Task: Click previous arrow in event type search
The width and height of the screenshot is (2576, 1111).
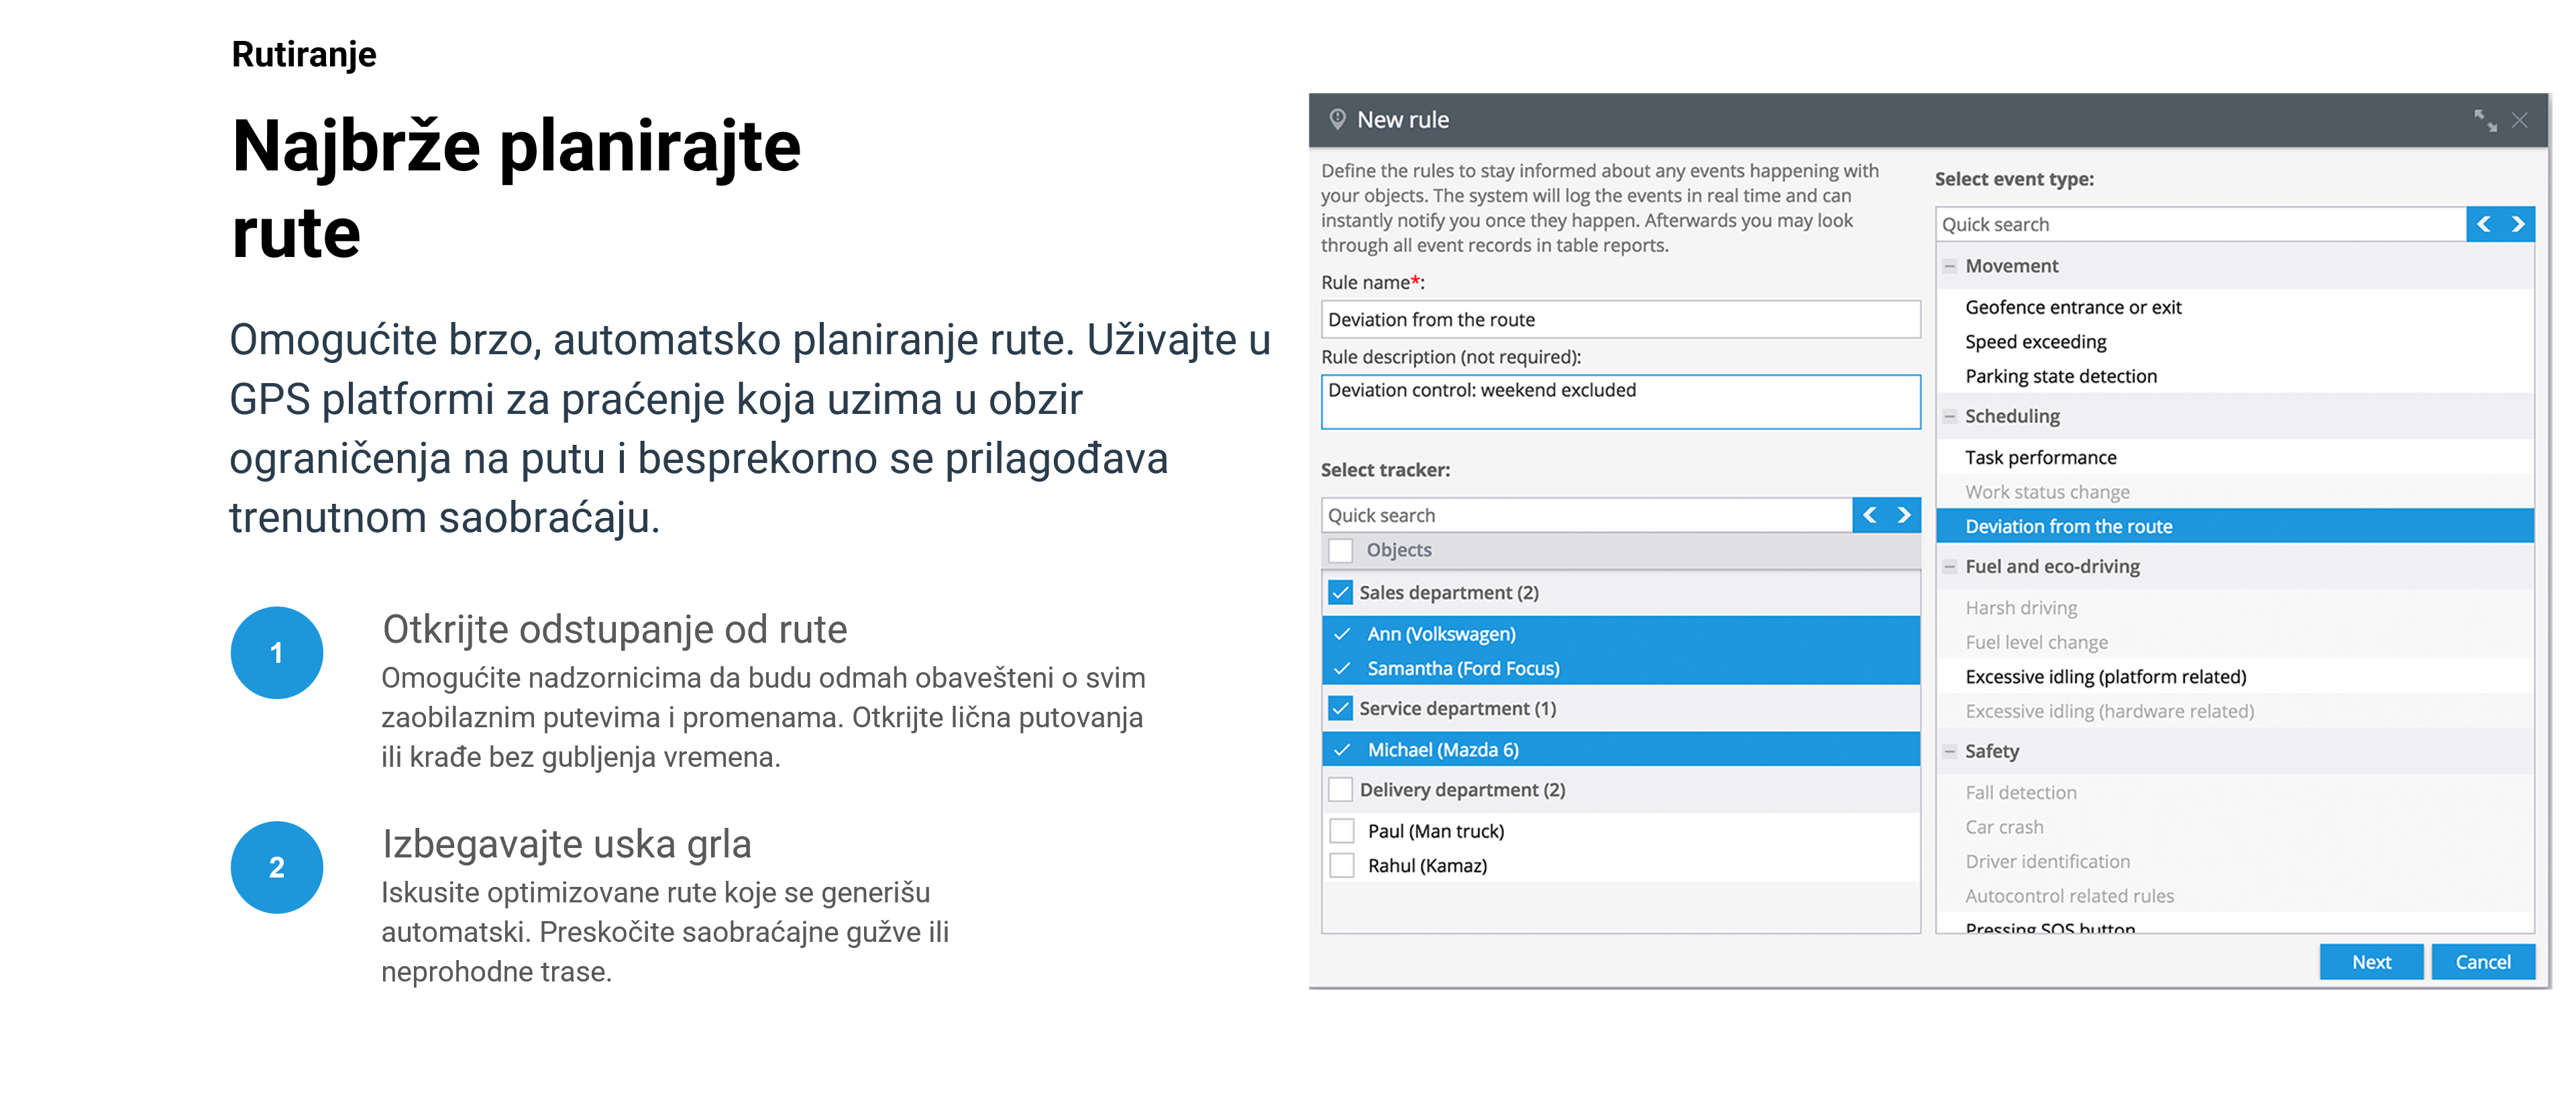Action: (x=2484, y=224)
